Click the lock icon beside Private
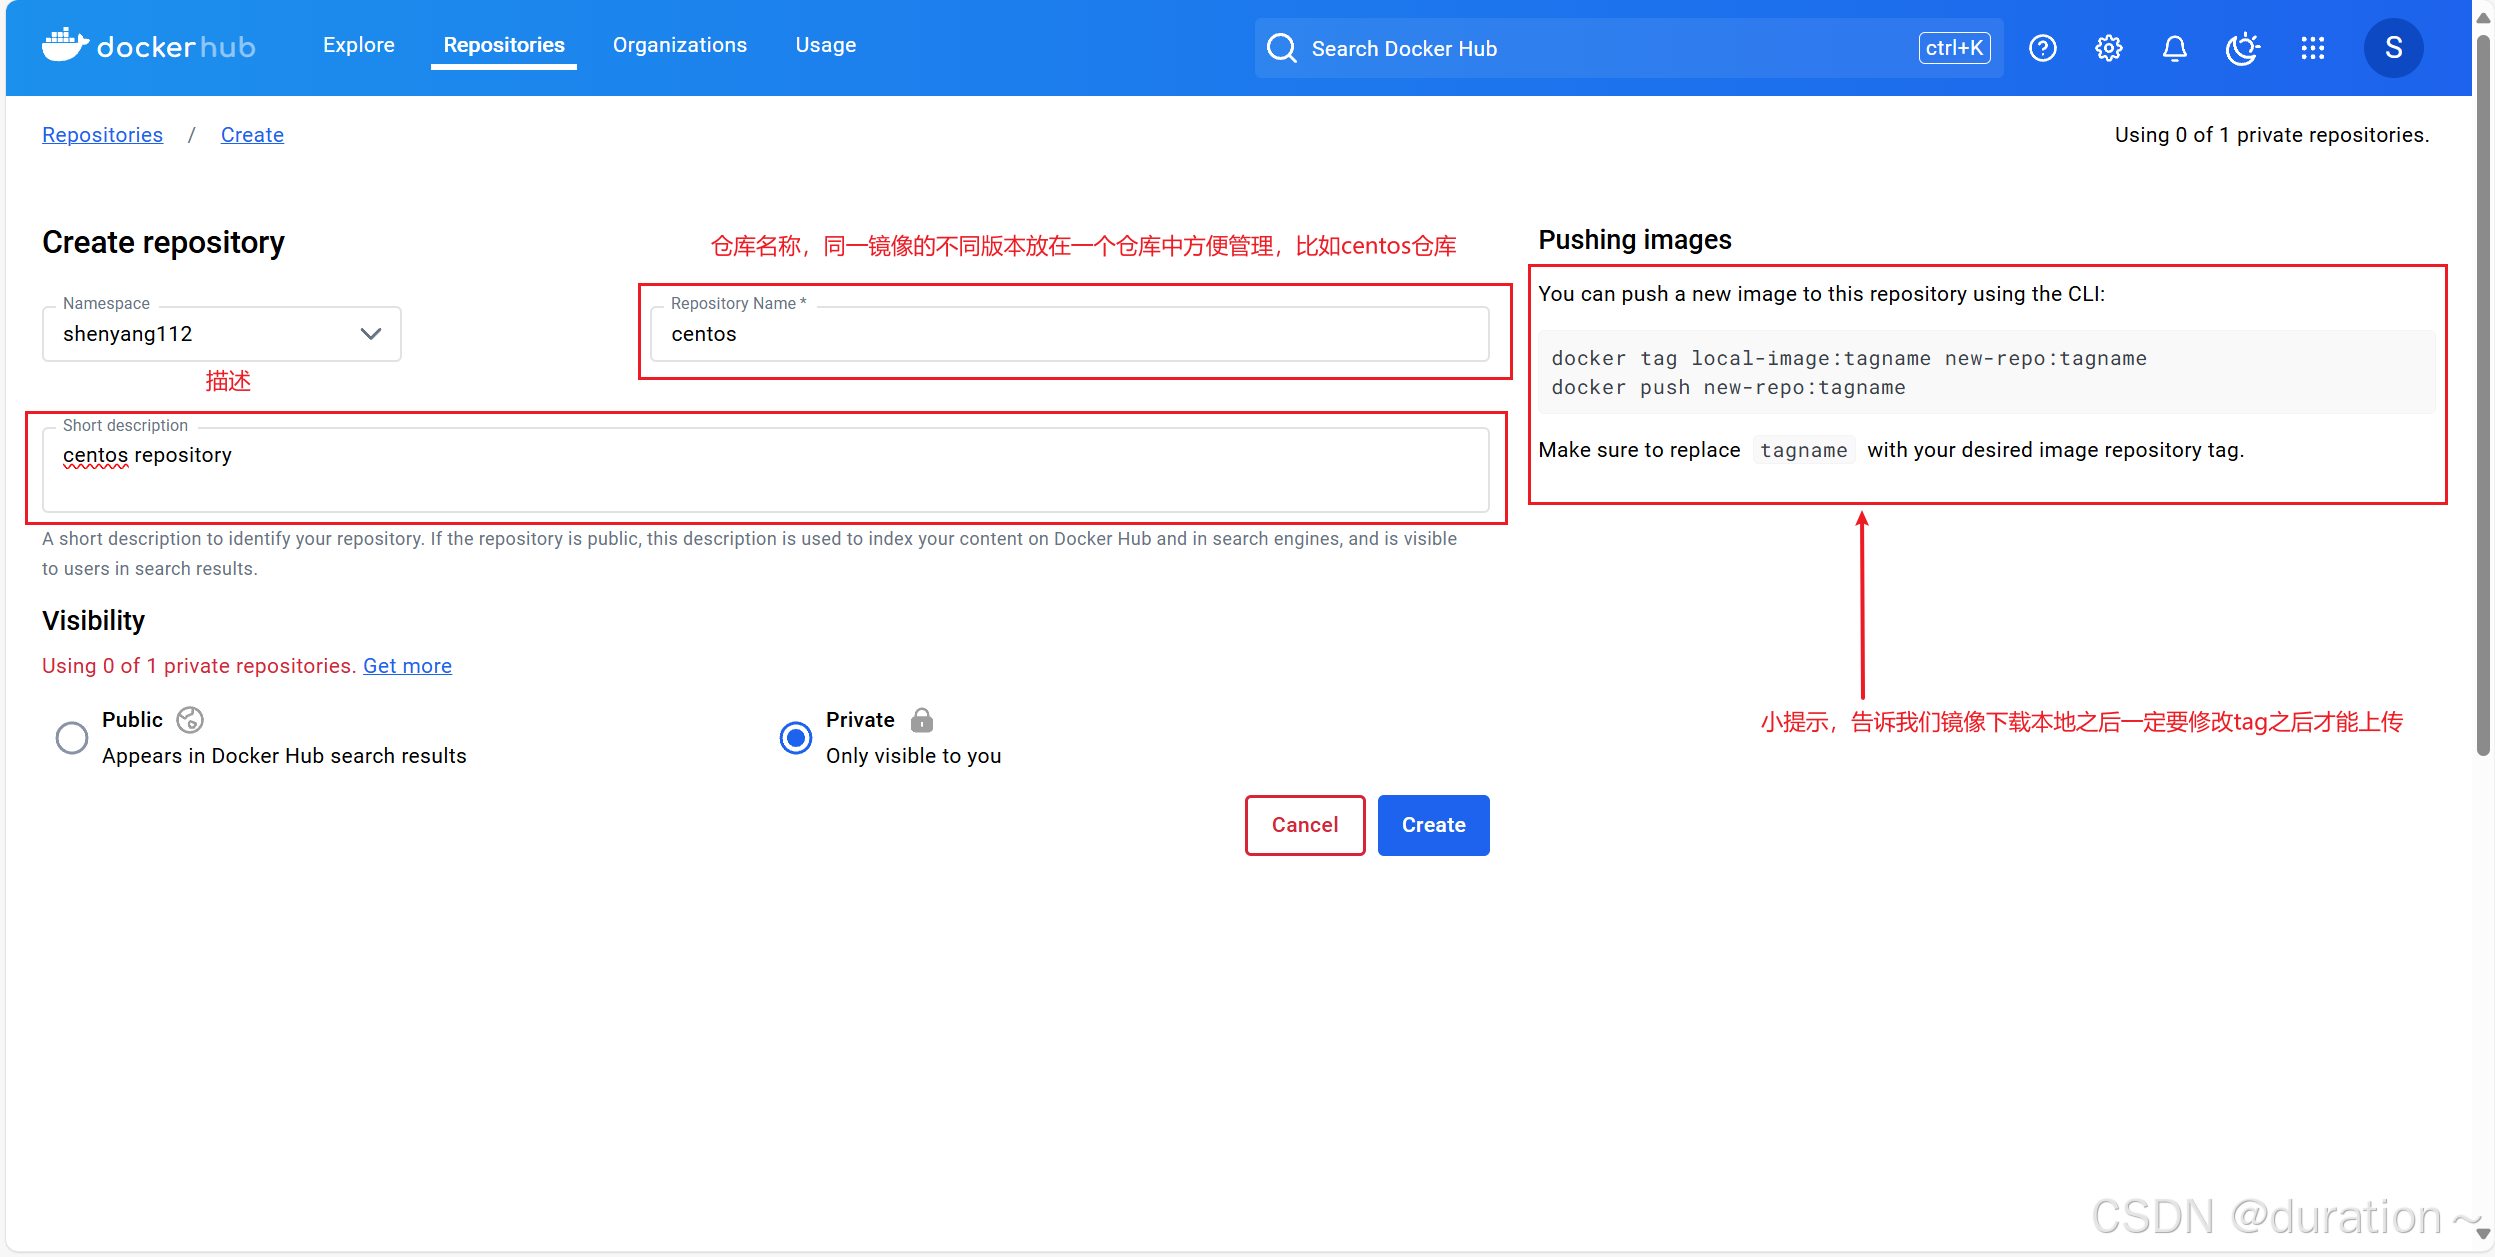The height and width of the screenshot is (1257, 2495). coord(922,720)
